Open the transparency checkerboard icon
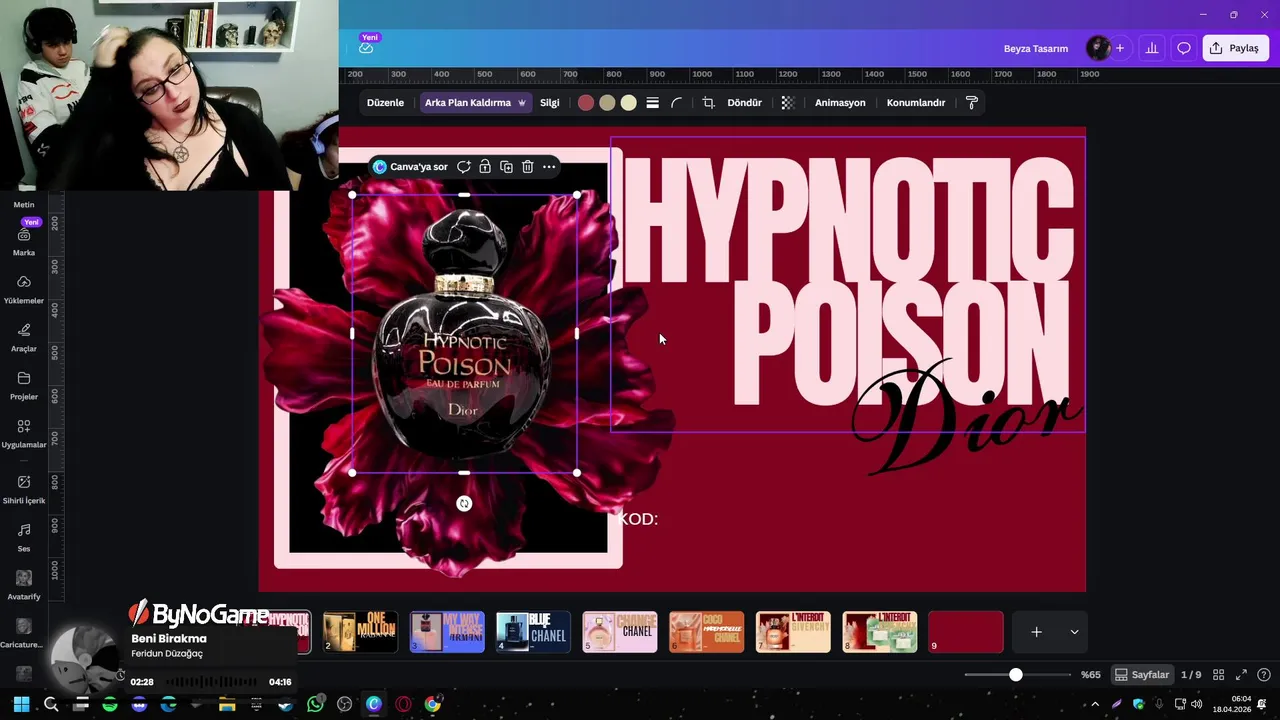Viewport: 1280px width, 720px height. click(788, 103)
